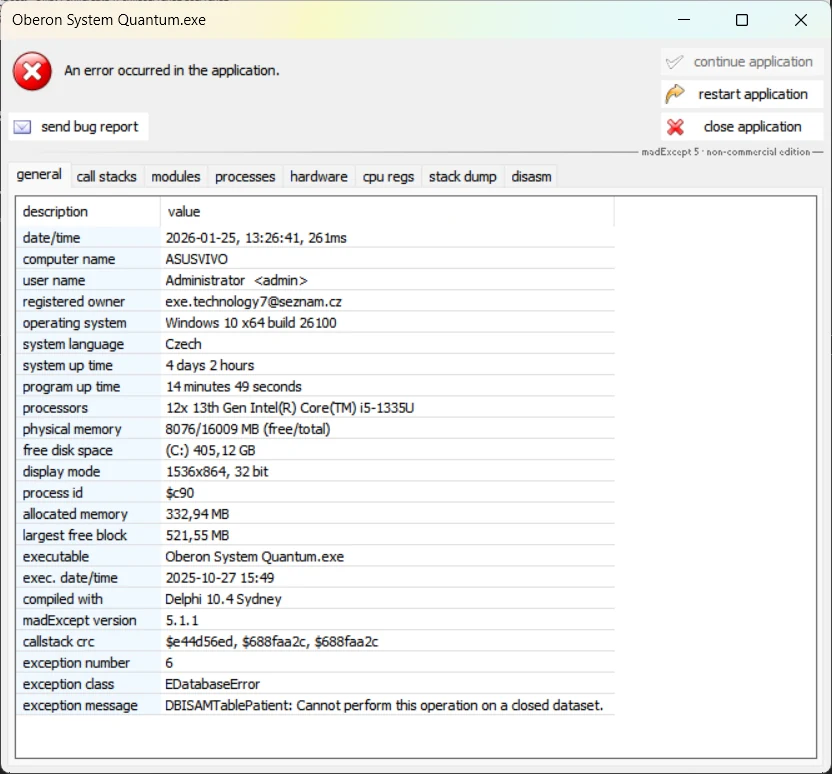This screenshot has width=832, height=774.
Task: Send bug report
Action: click(79, 127)
